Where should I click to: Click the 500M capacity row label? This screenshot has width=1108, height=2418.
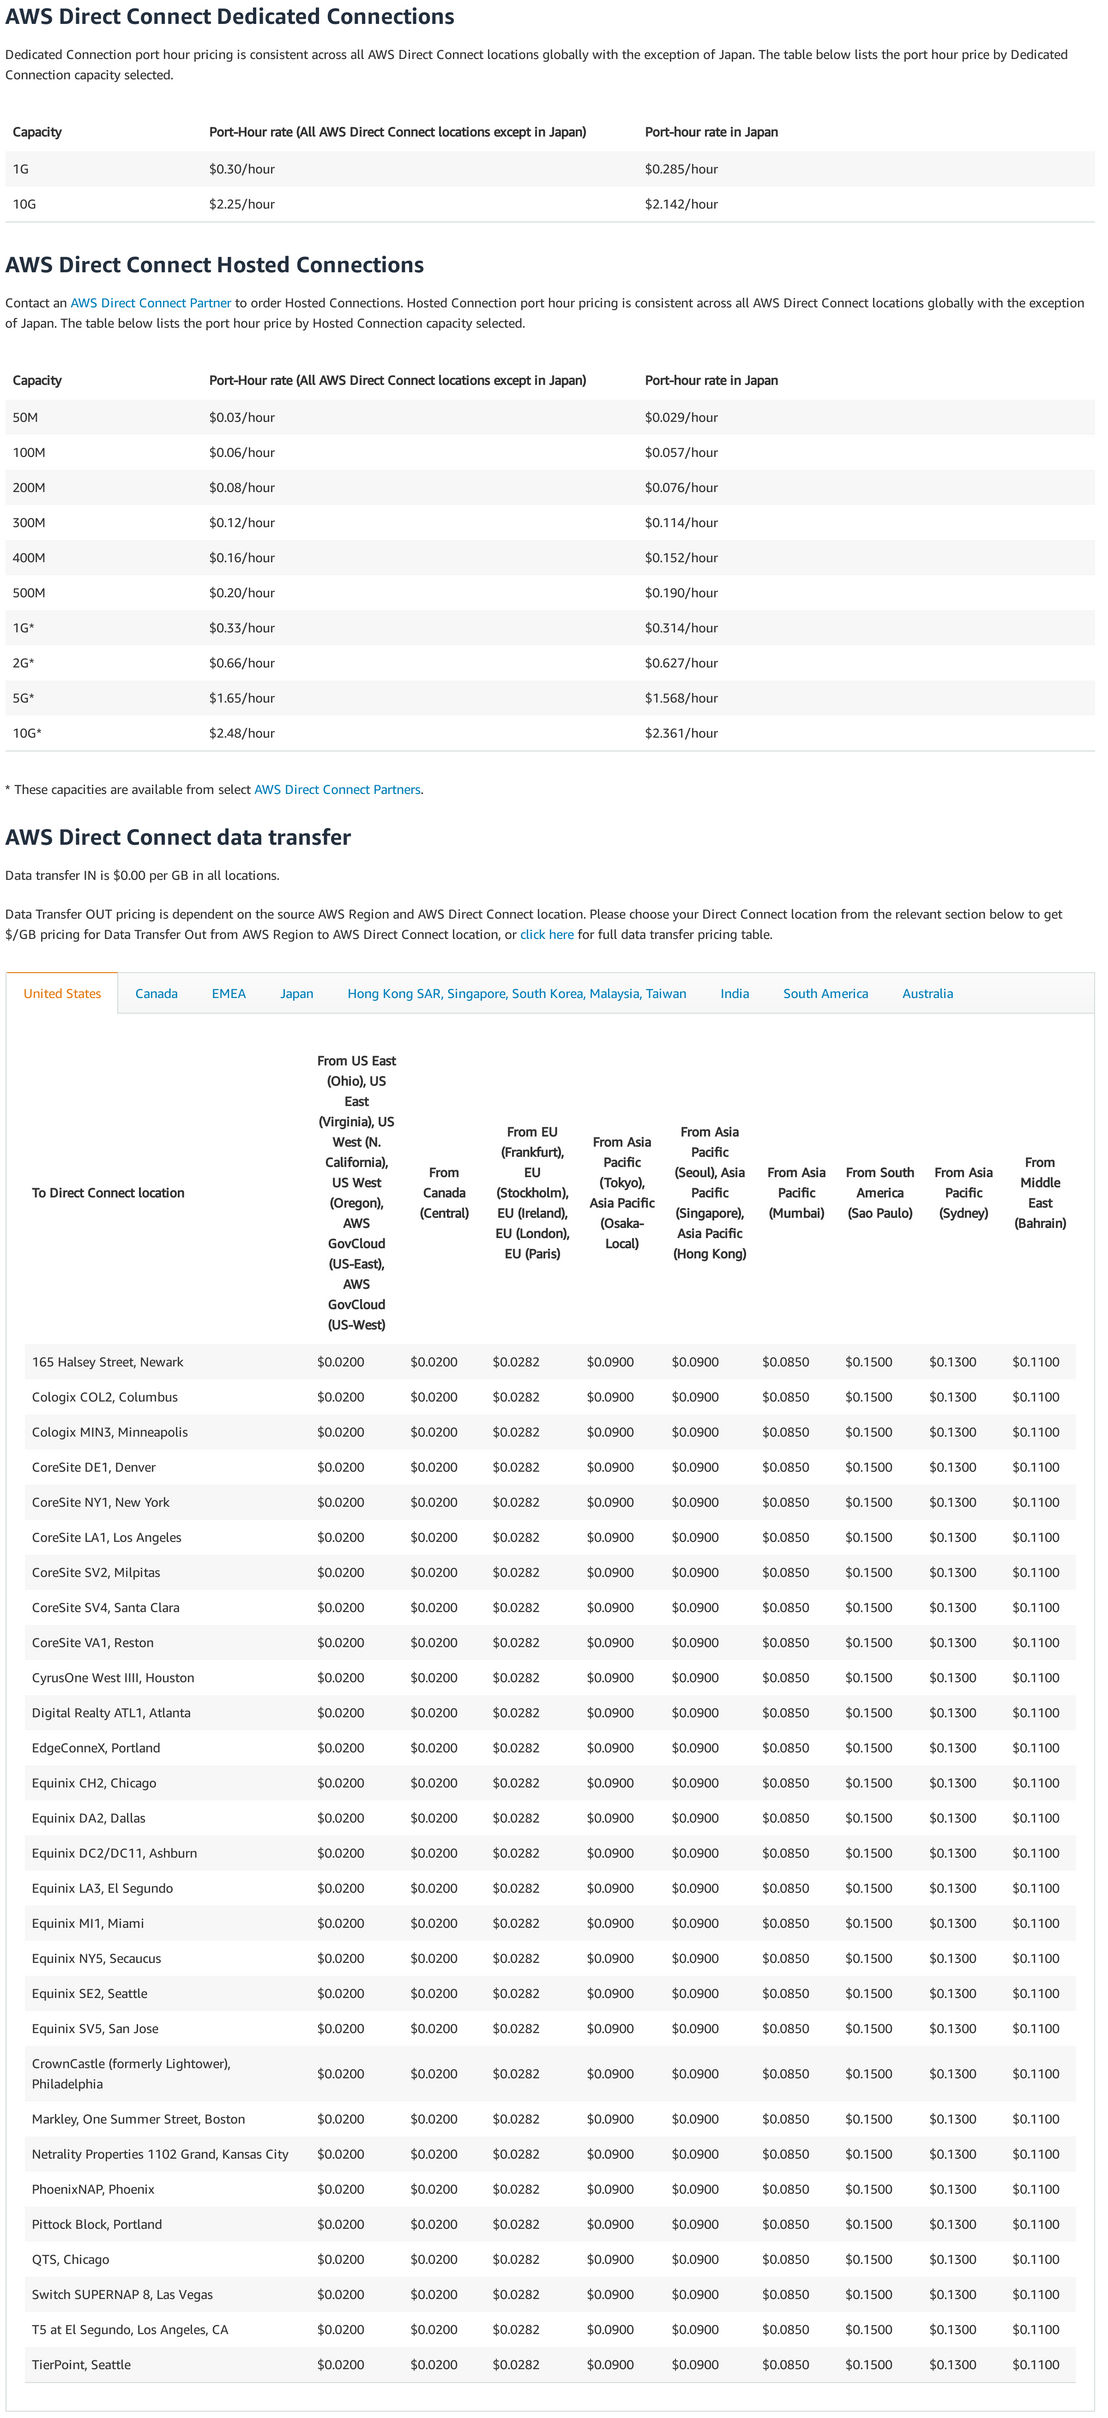(x=29, y=592)
